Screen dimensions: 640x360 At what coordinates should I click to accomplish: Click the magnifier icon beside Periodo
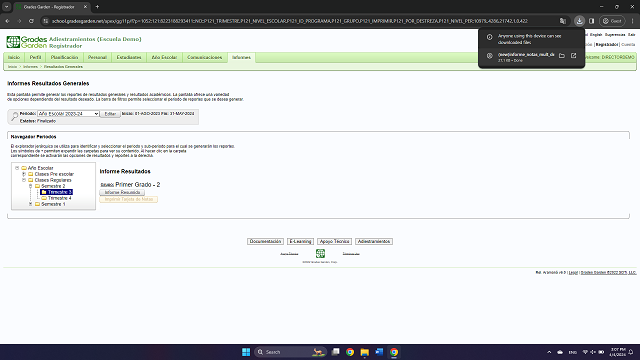point(14,116)
